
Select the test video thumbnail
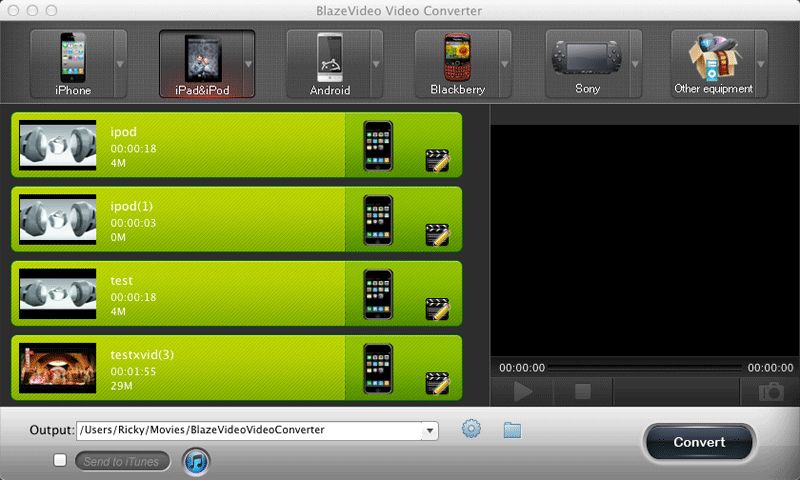pos(58,294)
